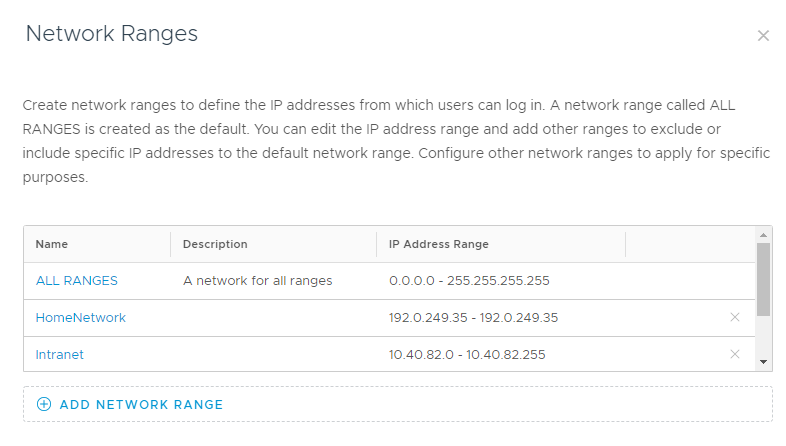Click the network ranges table scrollbar thumb

tap(763, 278)
